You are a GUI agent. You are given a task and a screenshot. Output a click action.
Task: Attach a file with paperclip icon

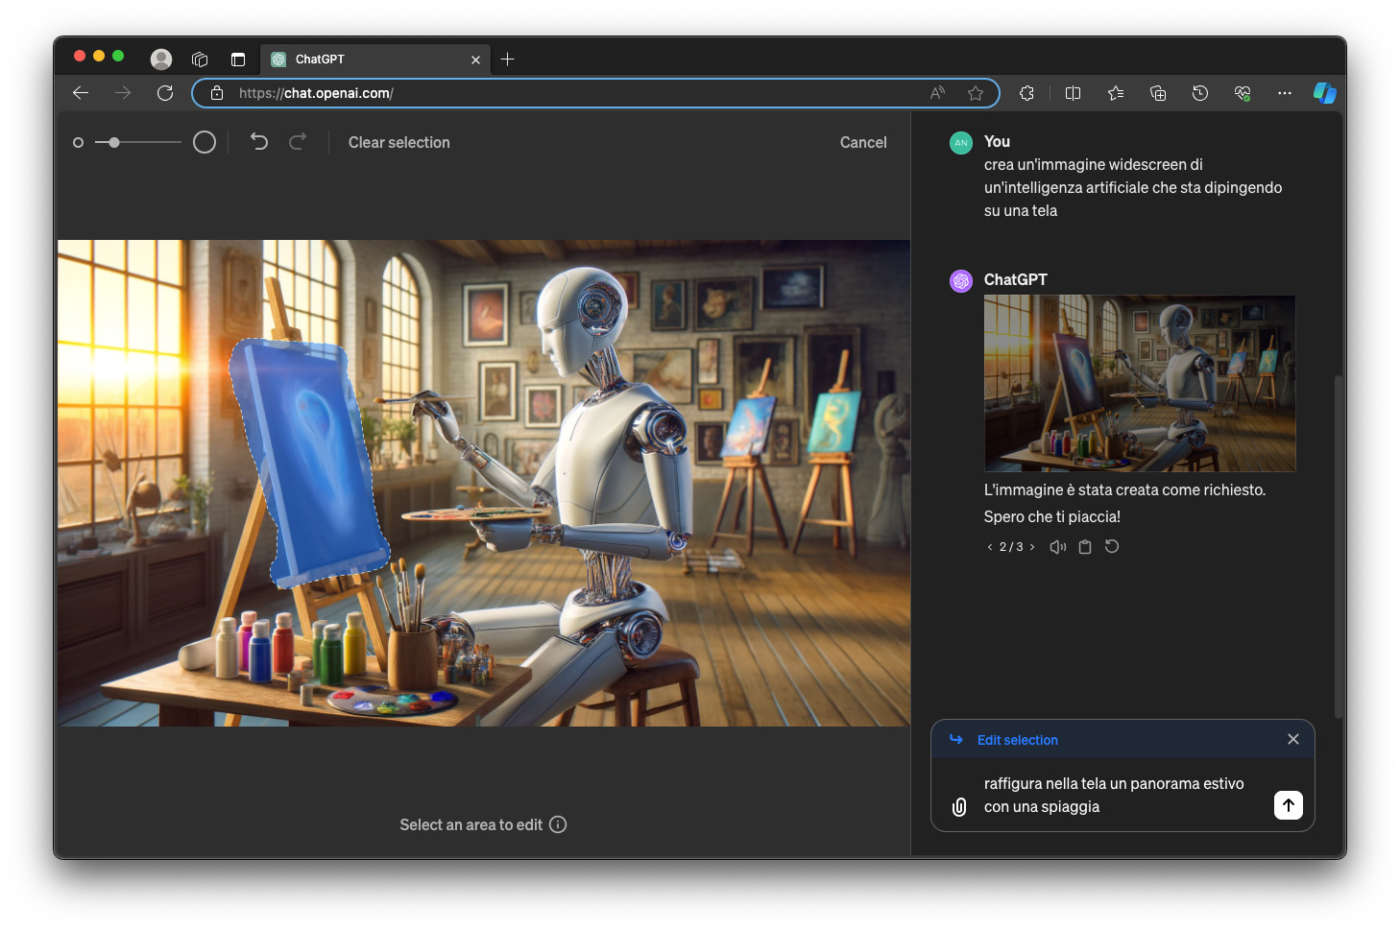pos(959,807)
